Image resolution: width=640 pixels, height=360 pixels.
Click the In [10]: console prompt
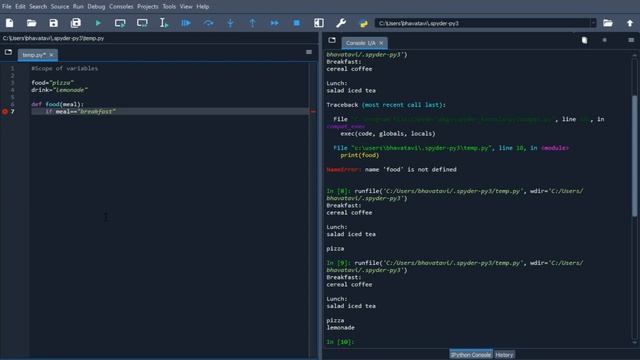coord(340,342)
